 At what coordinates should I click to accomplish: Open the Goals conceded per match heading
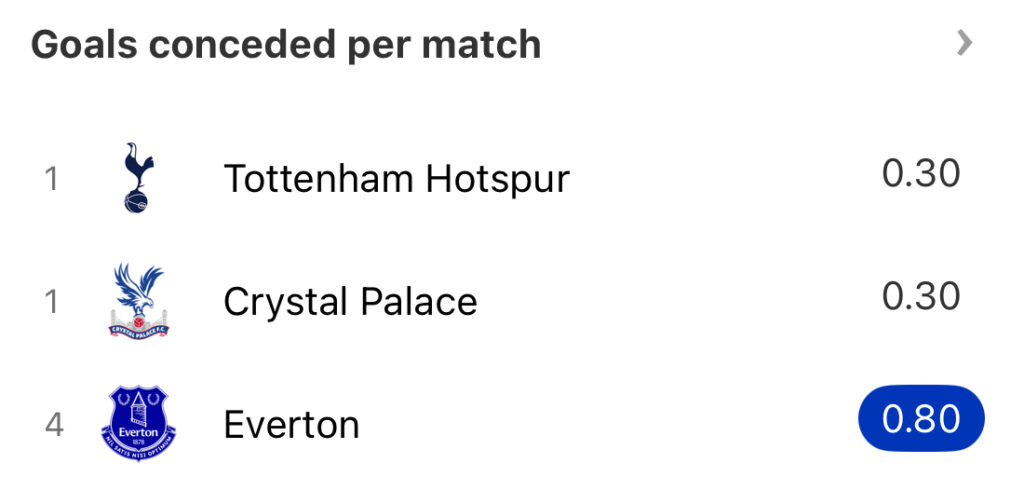[x=286, y=45]
